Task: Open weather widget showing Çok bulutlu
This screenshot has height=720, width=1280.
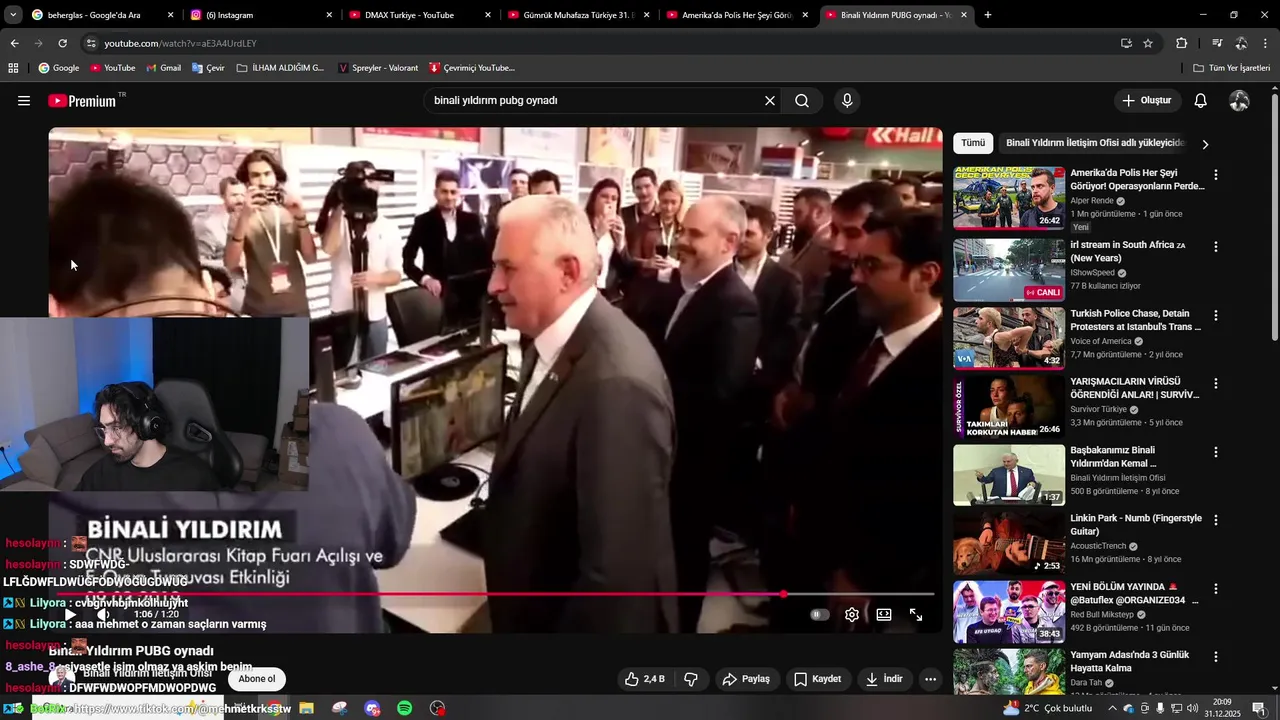Action: point(1050,708)
